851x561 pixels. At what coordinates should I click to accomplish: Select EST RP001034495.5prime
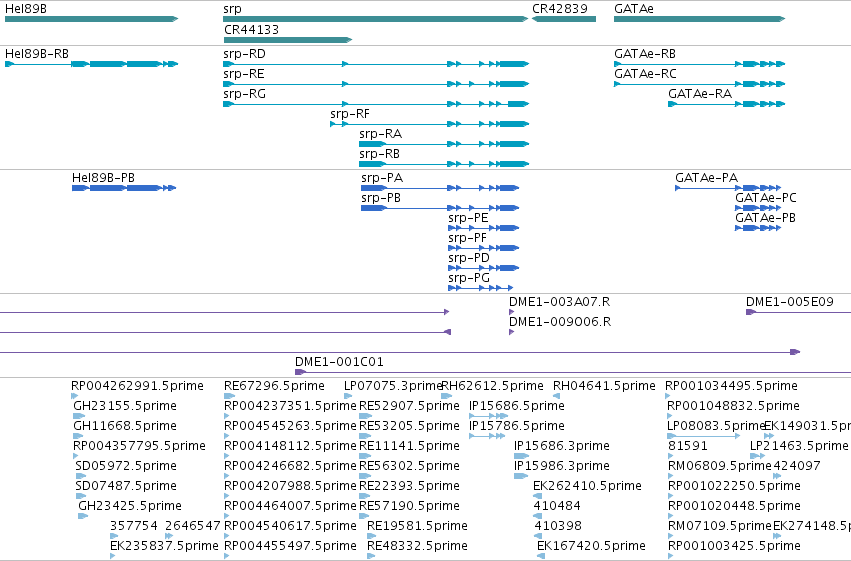pos(668,396)
